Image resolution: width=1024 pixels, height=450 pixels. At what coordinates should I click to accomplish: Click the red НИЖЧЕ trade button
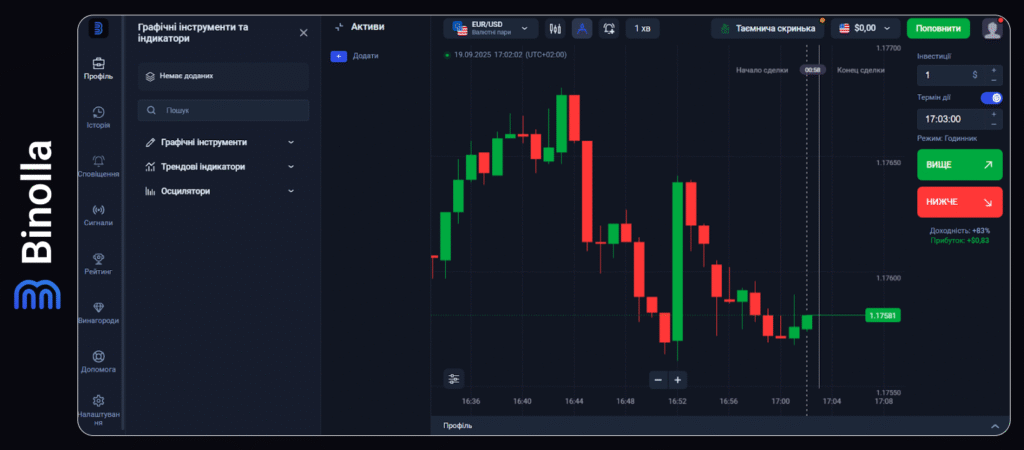coord(959,202)
